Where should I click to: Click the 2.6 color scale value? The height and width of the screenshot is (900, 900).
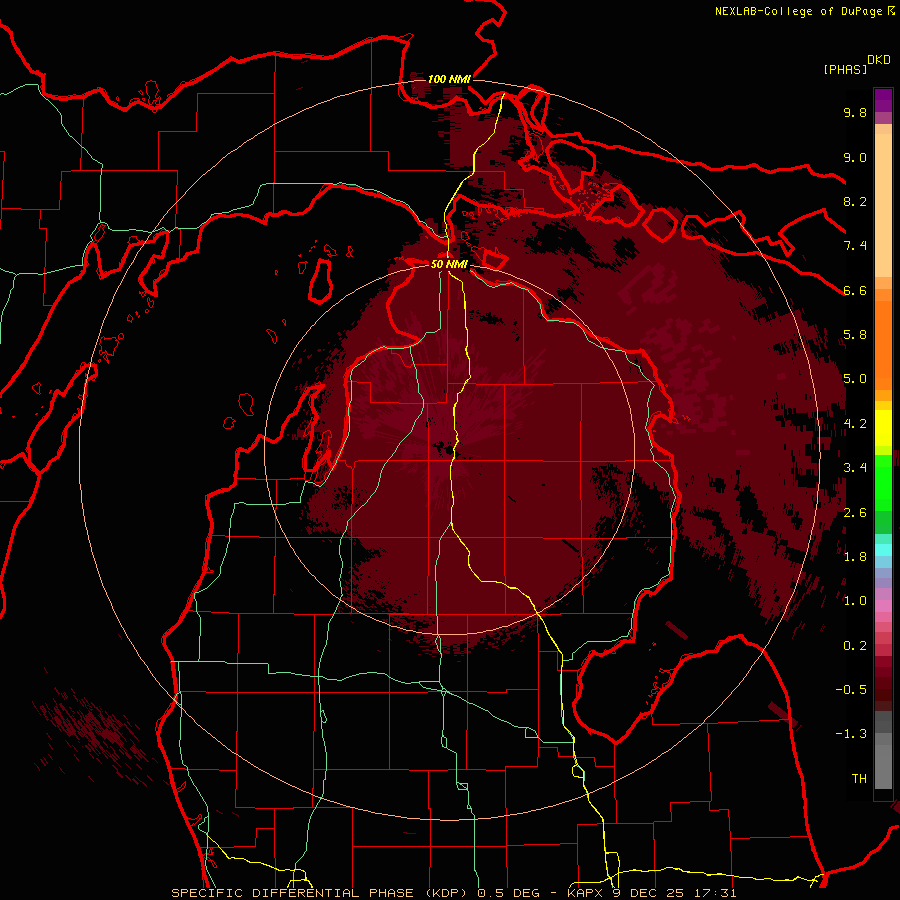(x=855, y=513)
